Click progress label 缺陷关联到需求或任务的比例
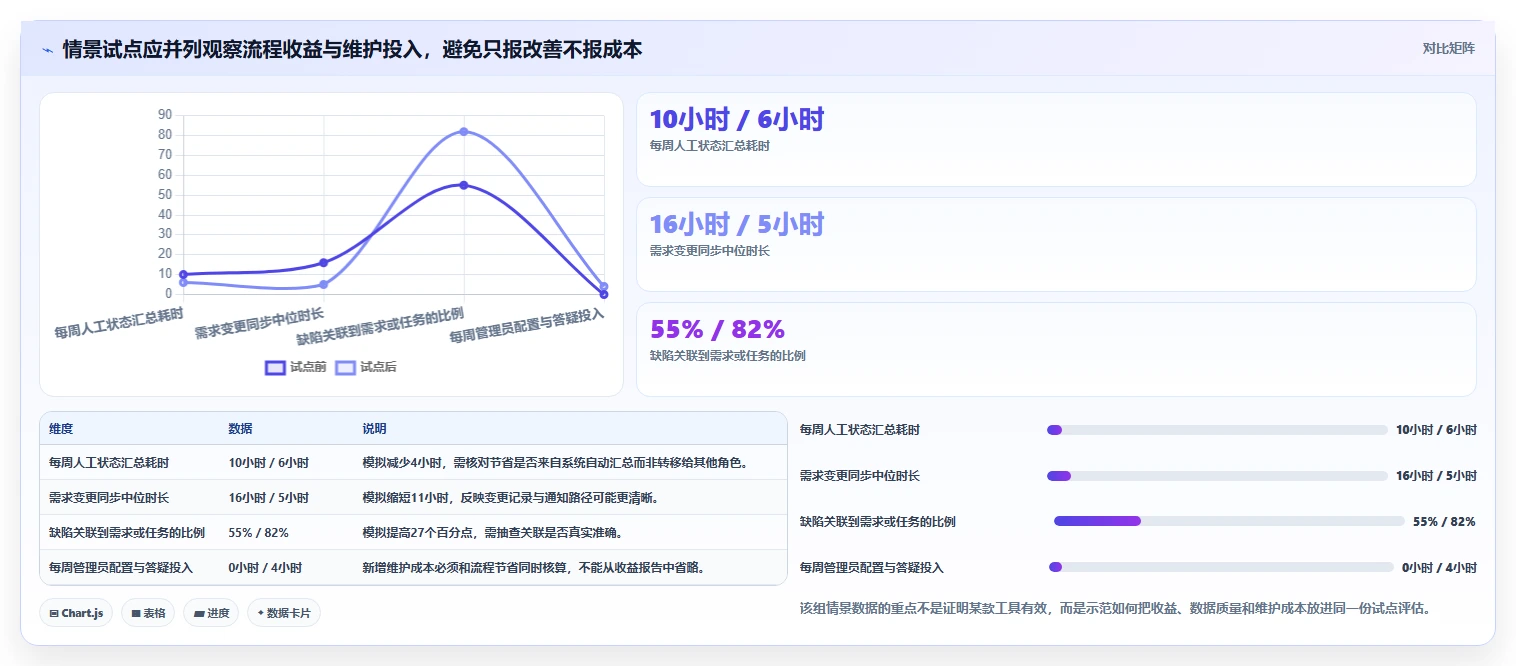The image size is (1516, 666). click(x=878, y=521)
